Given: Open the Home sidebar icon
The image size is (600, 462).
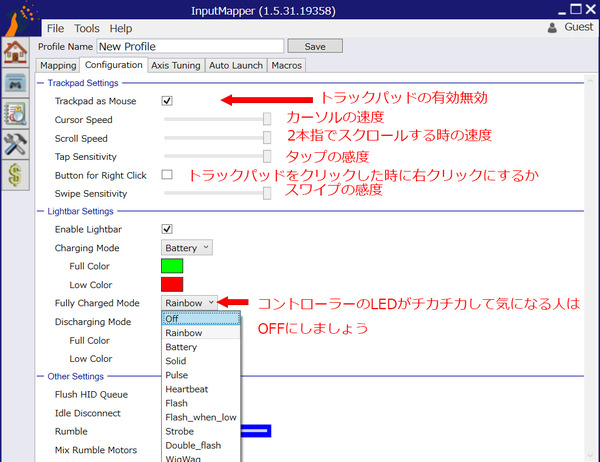Looking at the screenshot, I should [15, 52].
